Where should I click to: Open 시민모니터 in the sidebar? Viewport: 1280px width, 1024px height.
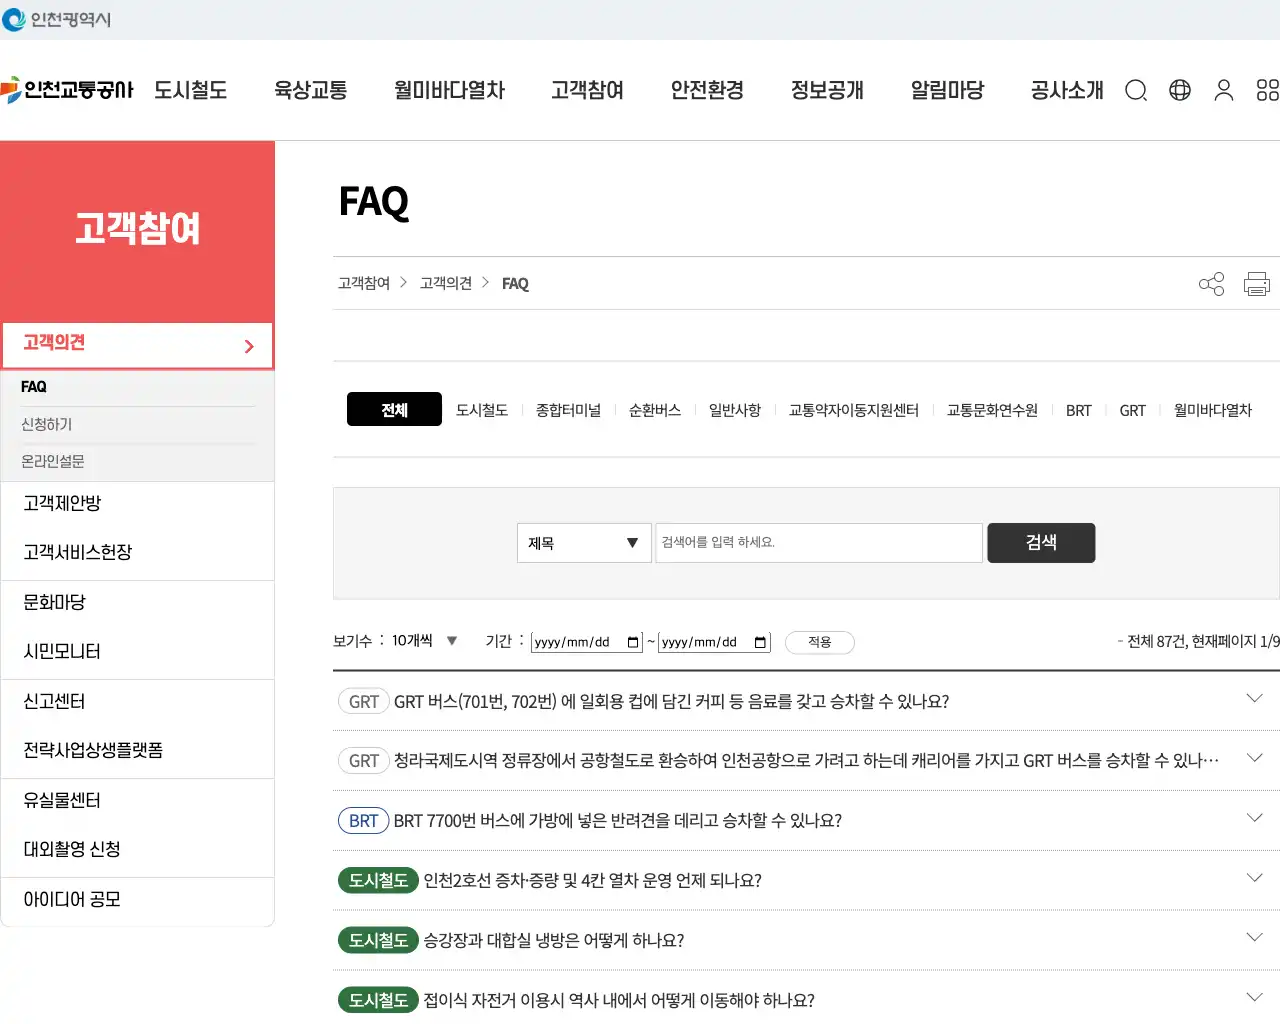click(62, 652)
